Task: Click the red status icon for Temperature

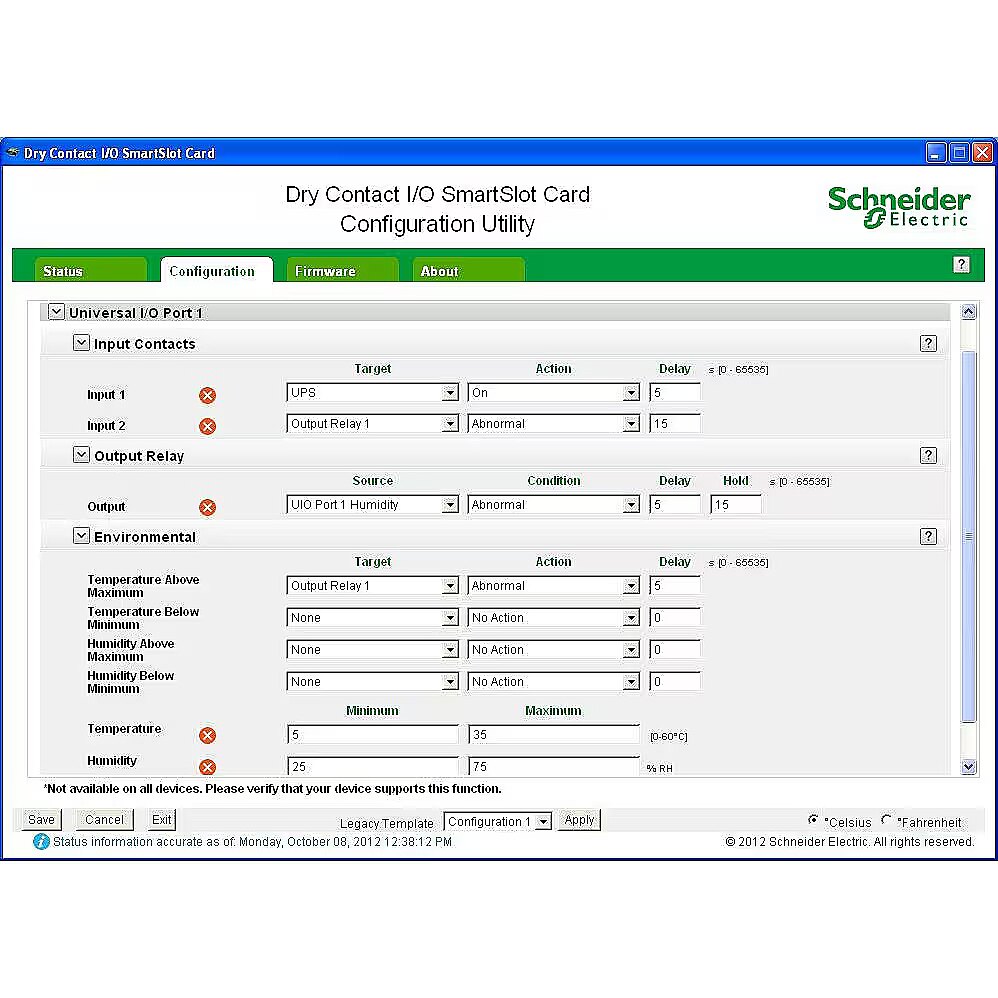Action: pos(207,736)
